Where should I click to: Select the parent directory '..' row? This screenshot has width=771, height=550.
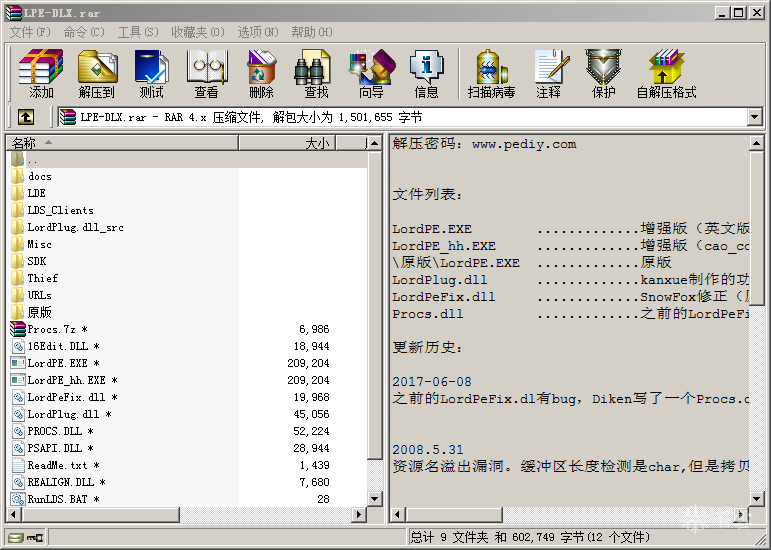187,160
